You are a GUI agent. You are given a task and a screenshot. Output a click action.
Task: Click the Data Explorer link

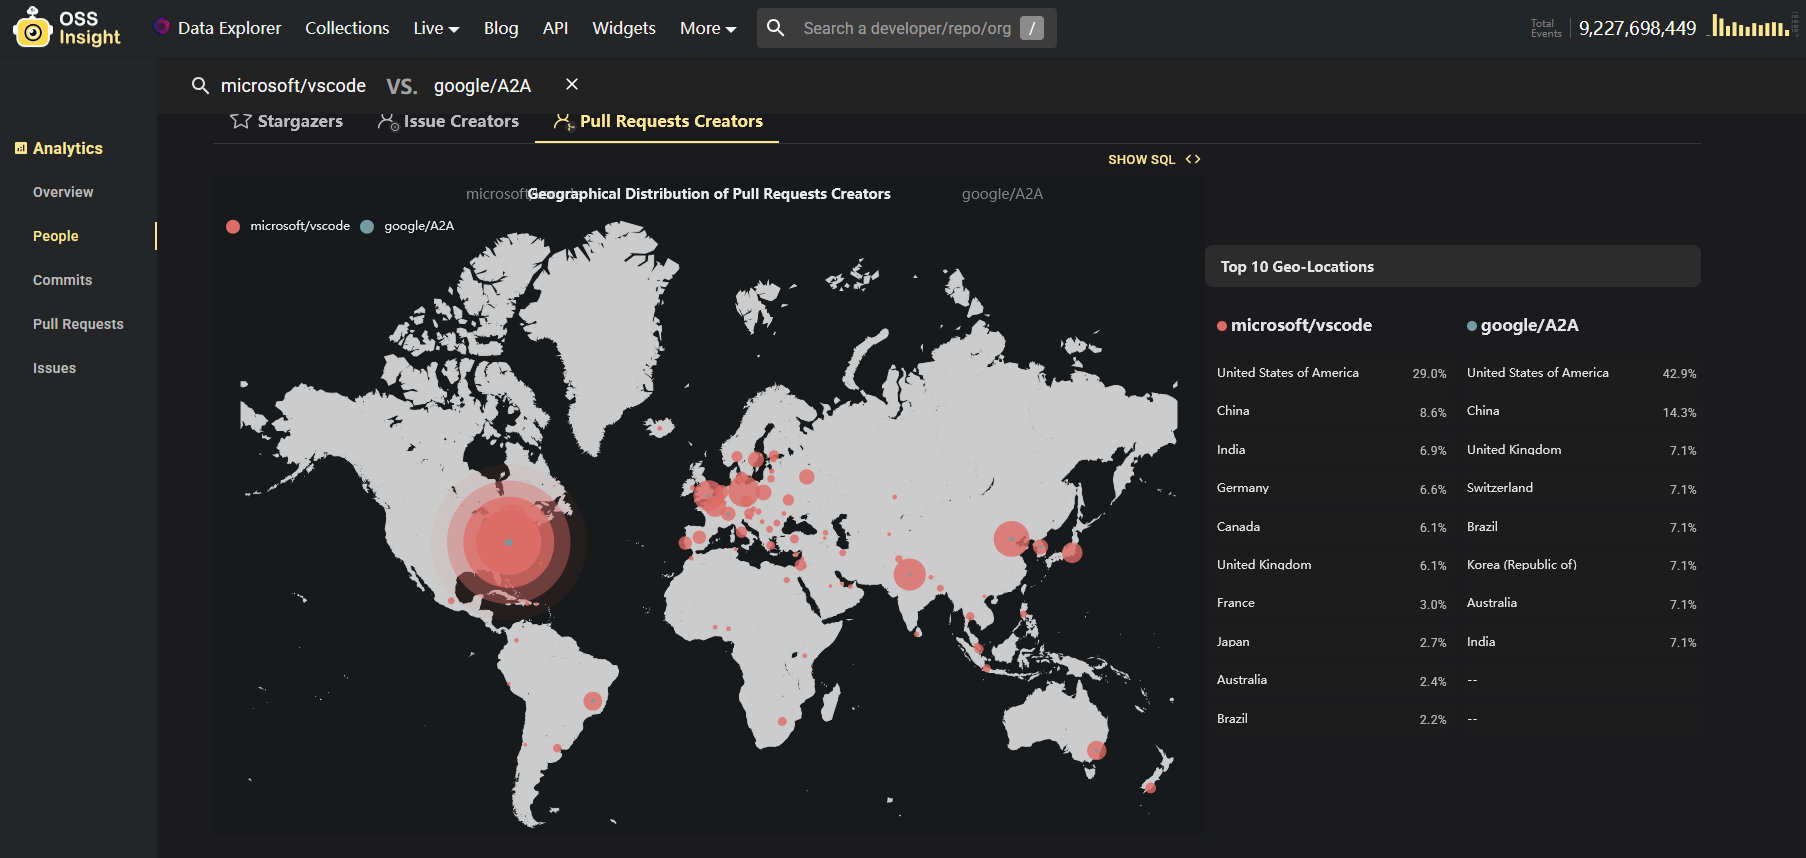(229, 28)
